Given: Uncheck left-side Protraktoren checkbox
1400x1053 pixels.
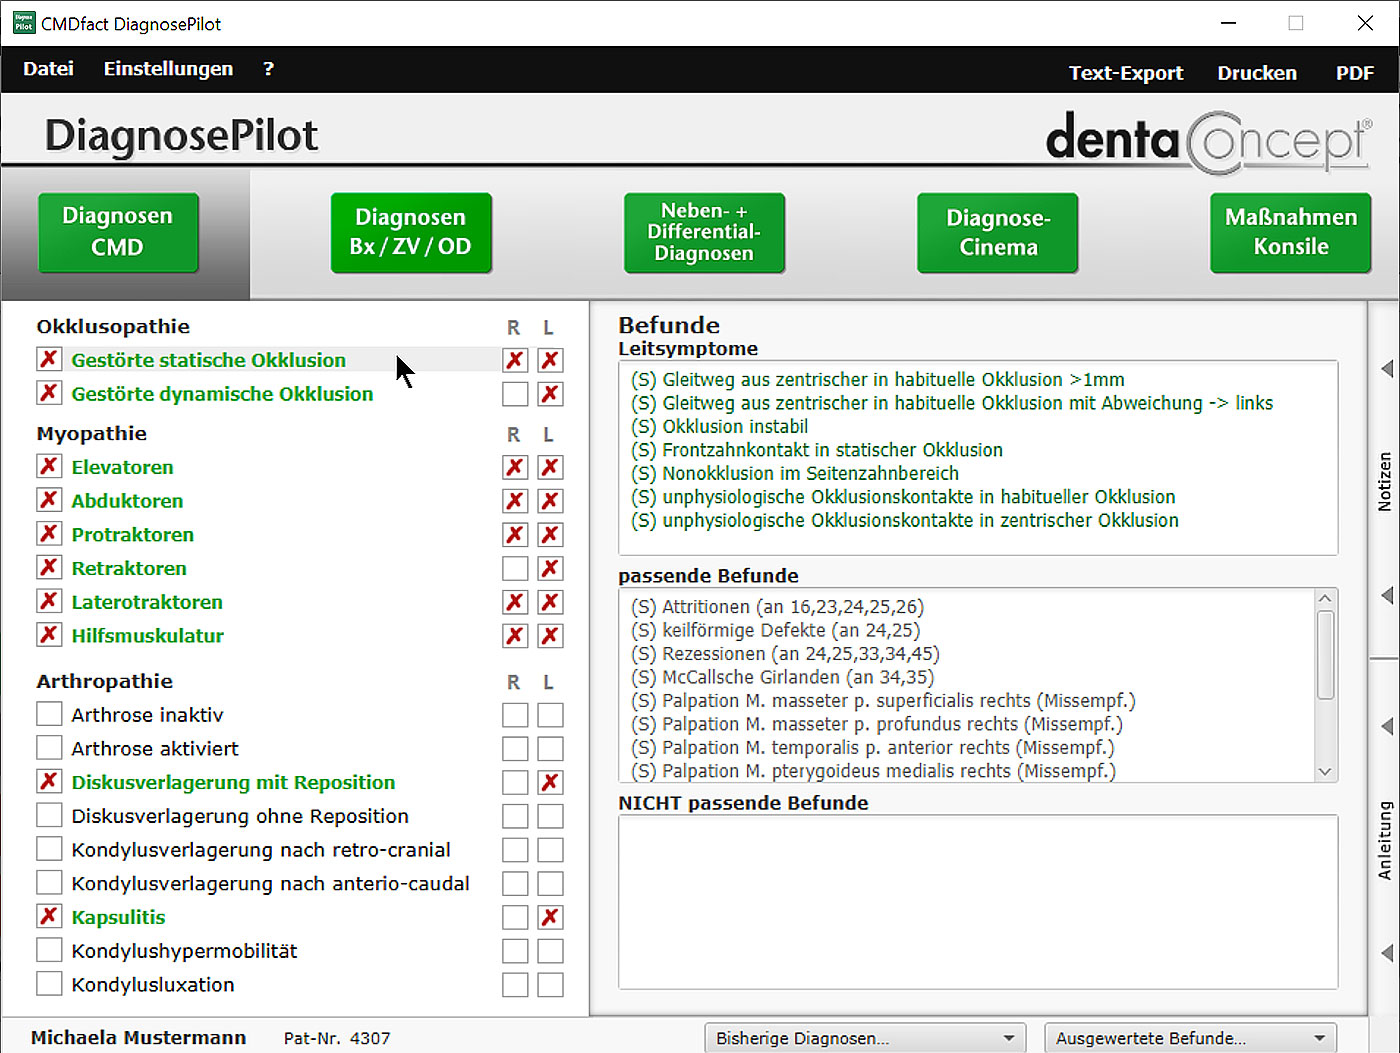Looking at the screenshot, I should point(550,535).
